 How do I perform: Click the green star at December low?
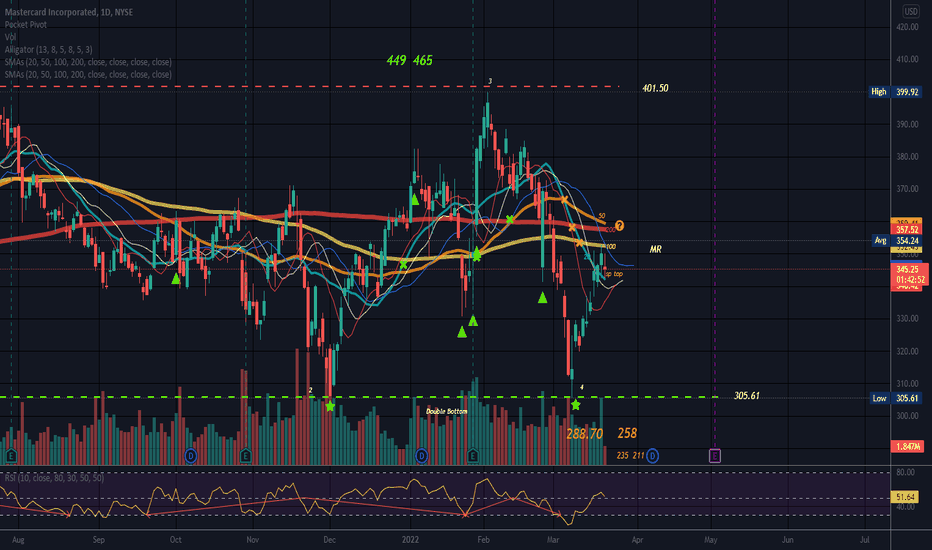[330, 407]
